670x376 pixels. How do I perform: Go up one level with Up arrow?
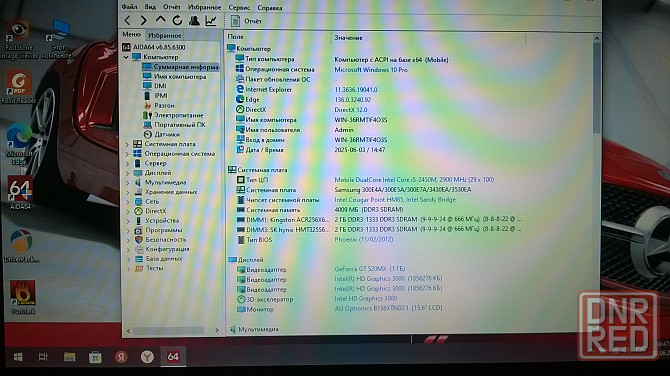(x=160, y=20)
